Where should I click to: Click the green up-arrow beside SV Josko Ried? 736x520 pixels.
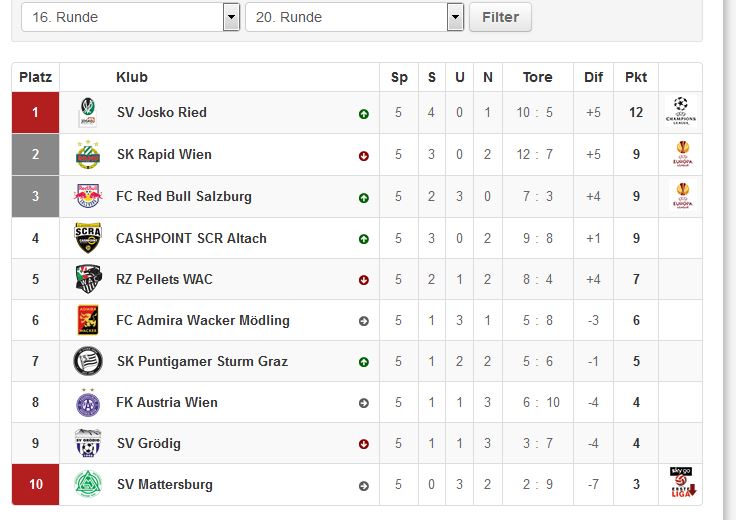pyautogui.click(x=364, y=114)
